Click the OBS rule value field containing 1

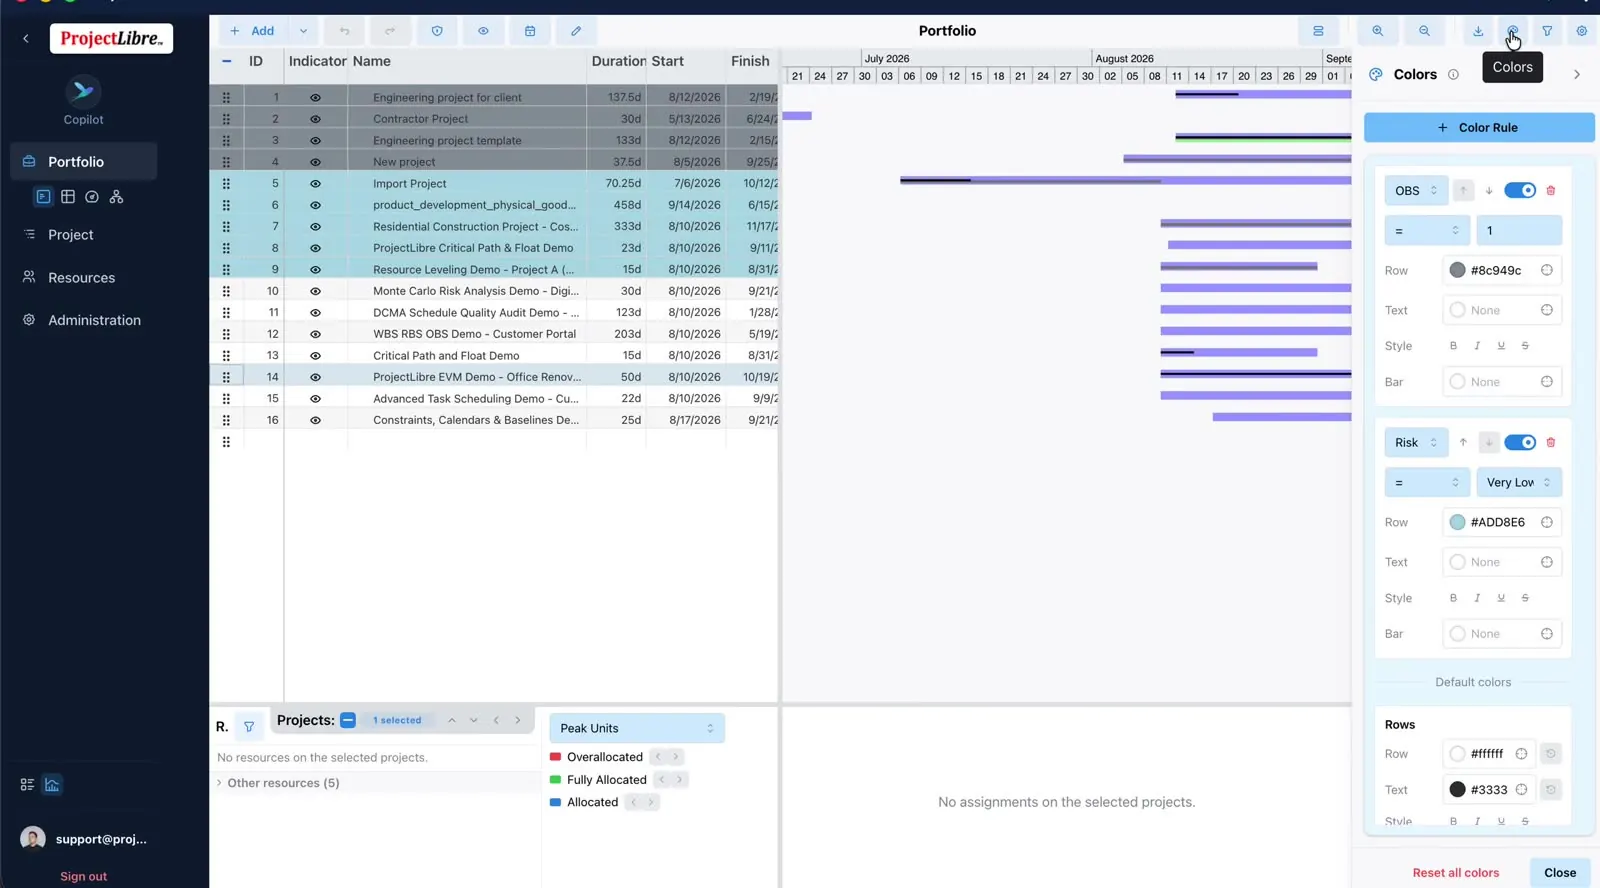tap(1519, 231)
